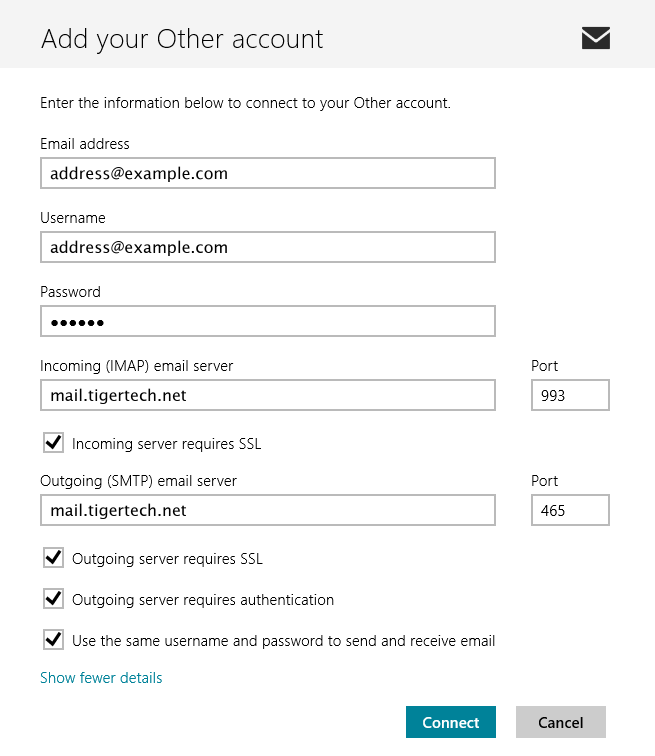
Task: Click the Outgoing server requires SSL label
Action: pos(167,559)
